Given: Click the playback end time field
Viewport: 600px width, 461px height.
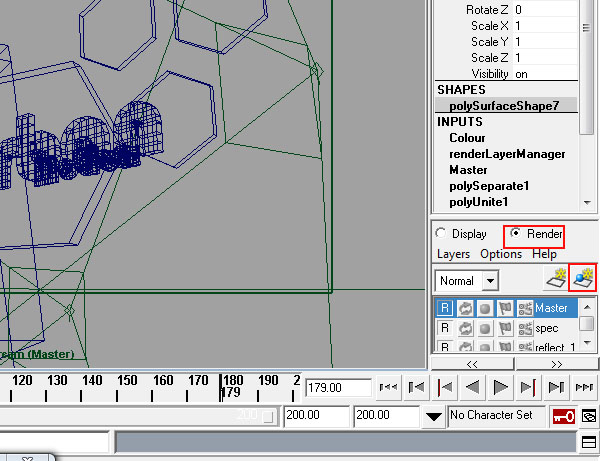Looking at the screenshot, I should [x=316, y=415].
